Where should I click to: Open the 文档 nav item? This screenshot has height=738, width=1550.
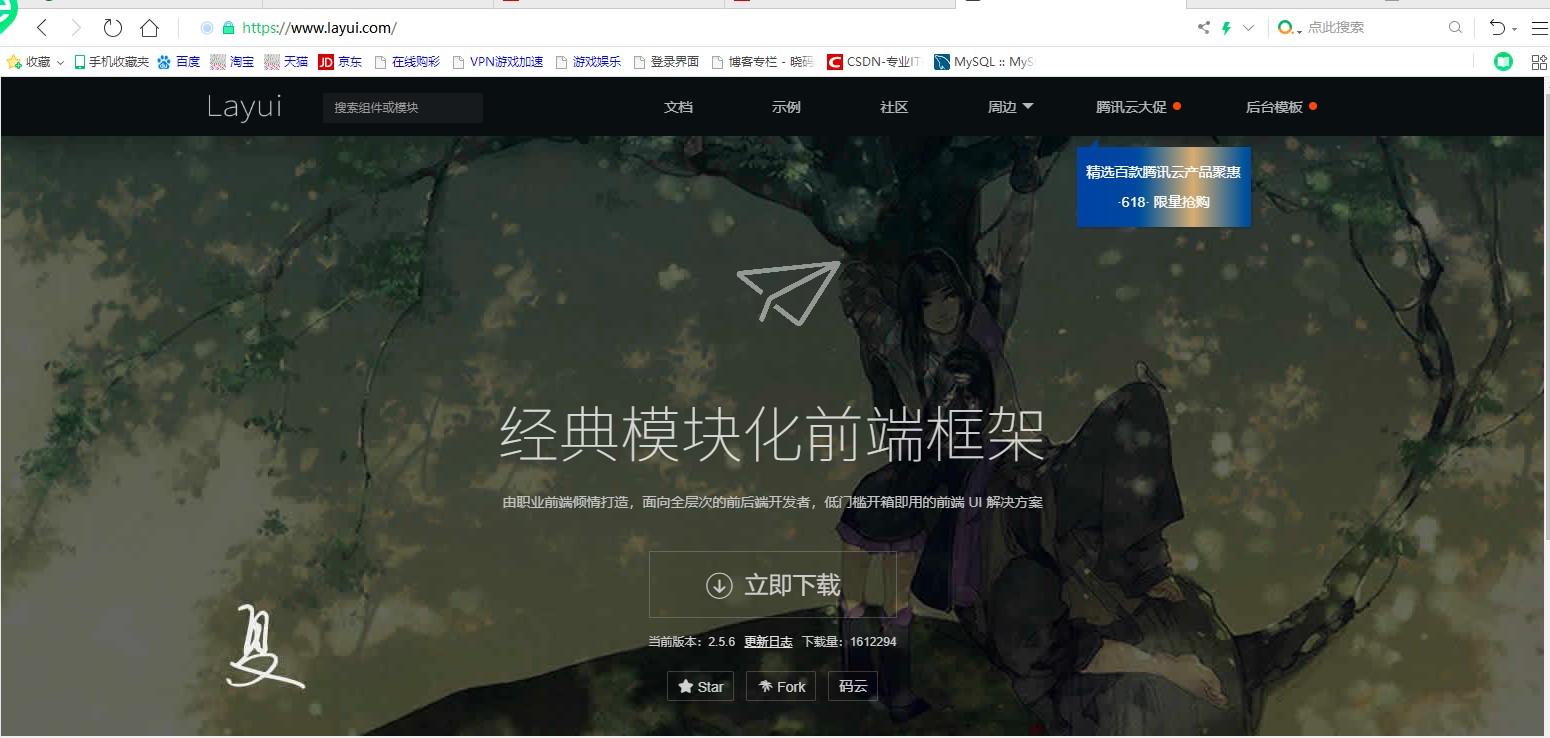(x=678, y=107)
